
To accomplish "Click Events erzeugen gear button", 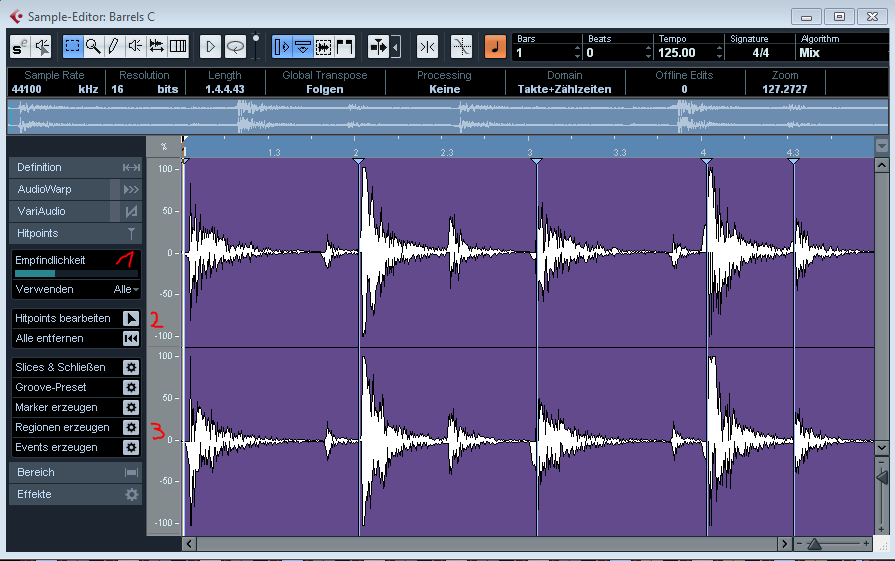I will coord(131,447).
